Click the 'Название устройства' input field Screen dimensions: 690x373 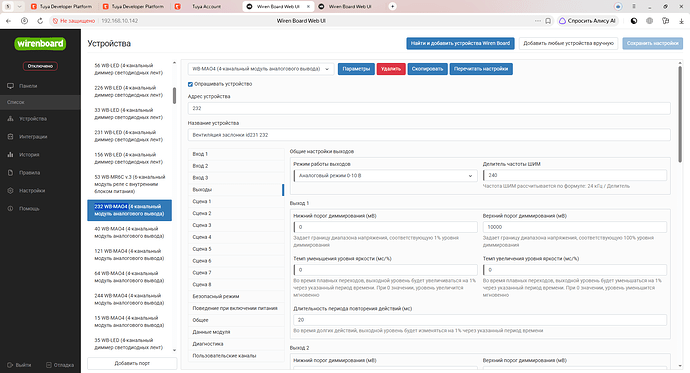[429, 135]
